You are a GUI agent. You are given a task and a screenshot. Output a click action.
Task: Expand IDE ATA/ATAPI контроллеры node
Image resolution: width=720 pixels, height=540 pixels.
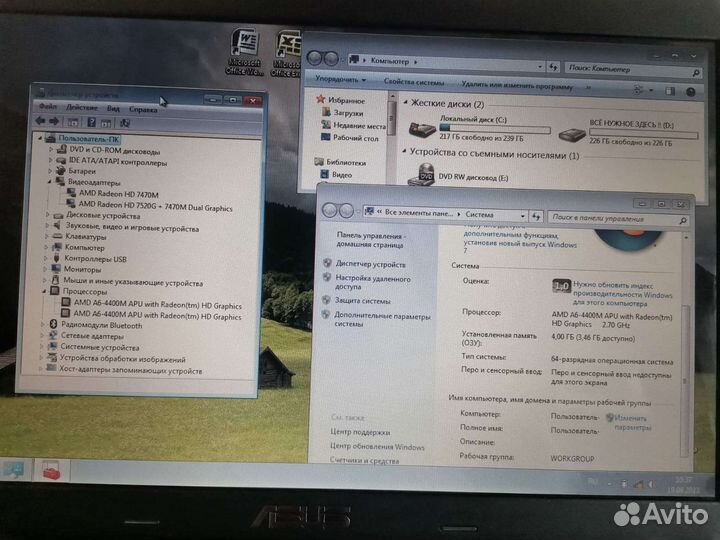click(x=51, y=160)
